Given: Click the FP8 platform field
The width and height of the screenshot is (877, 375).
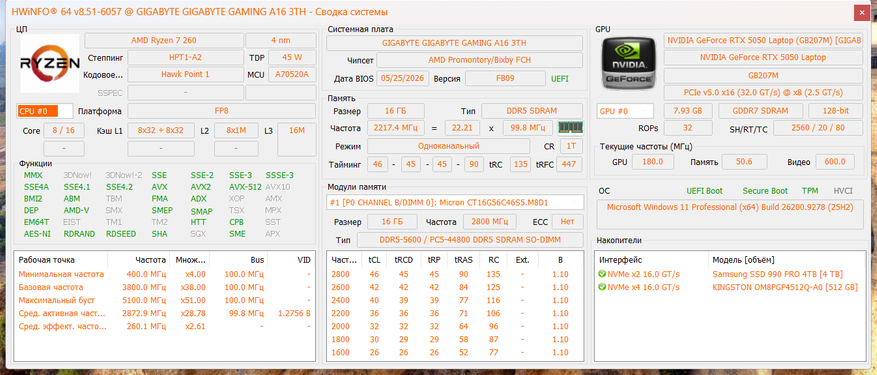Looking at the screenshot, I should pyautogui.click(x=222, y=111).
